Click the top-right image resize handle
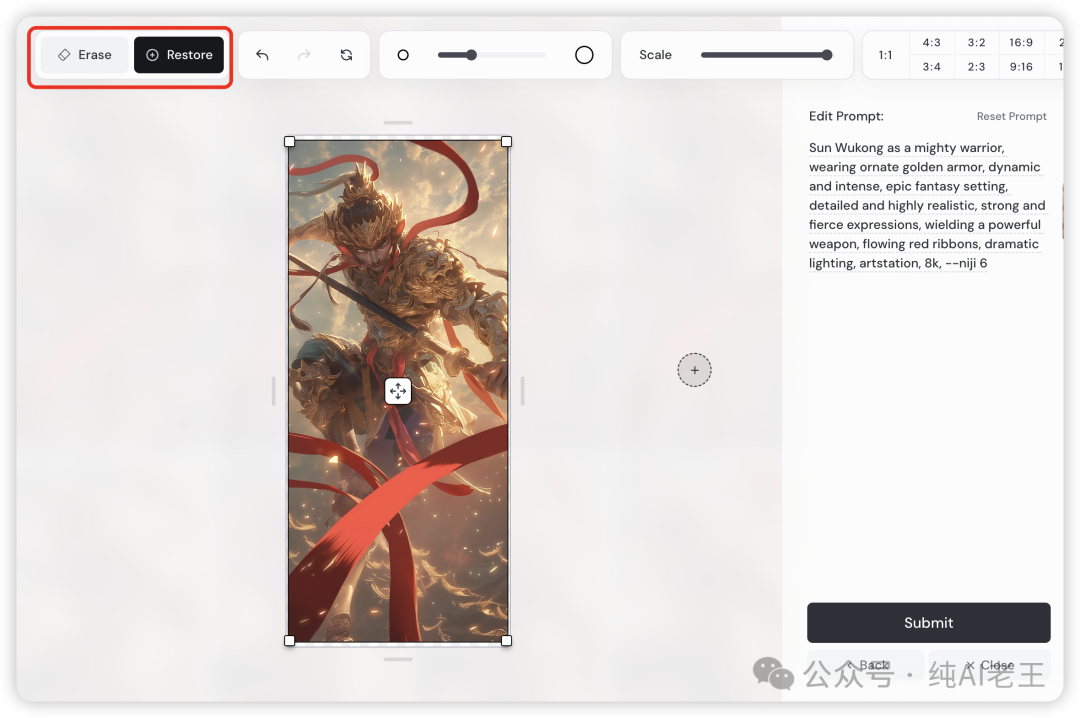 pos(506,142)
